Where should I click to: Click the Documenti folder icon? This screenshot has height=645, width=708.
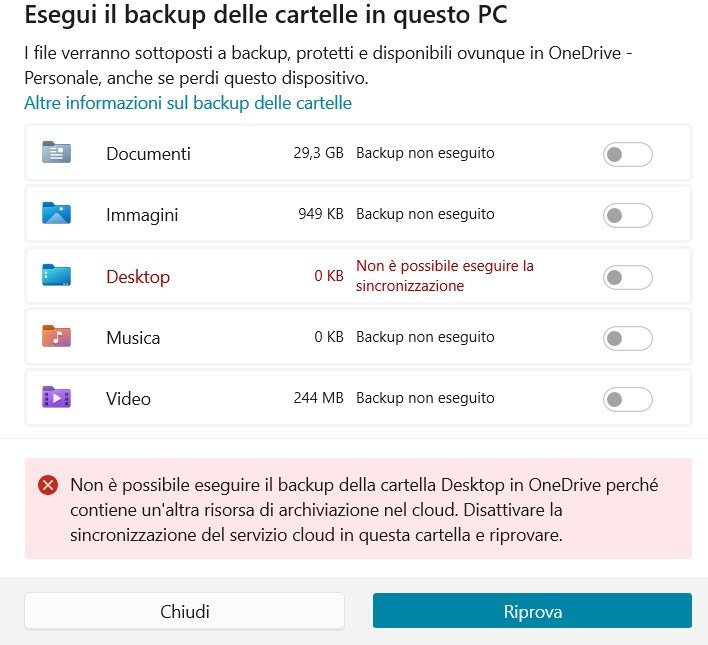click(56, 152)
